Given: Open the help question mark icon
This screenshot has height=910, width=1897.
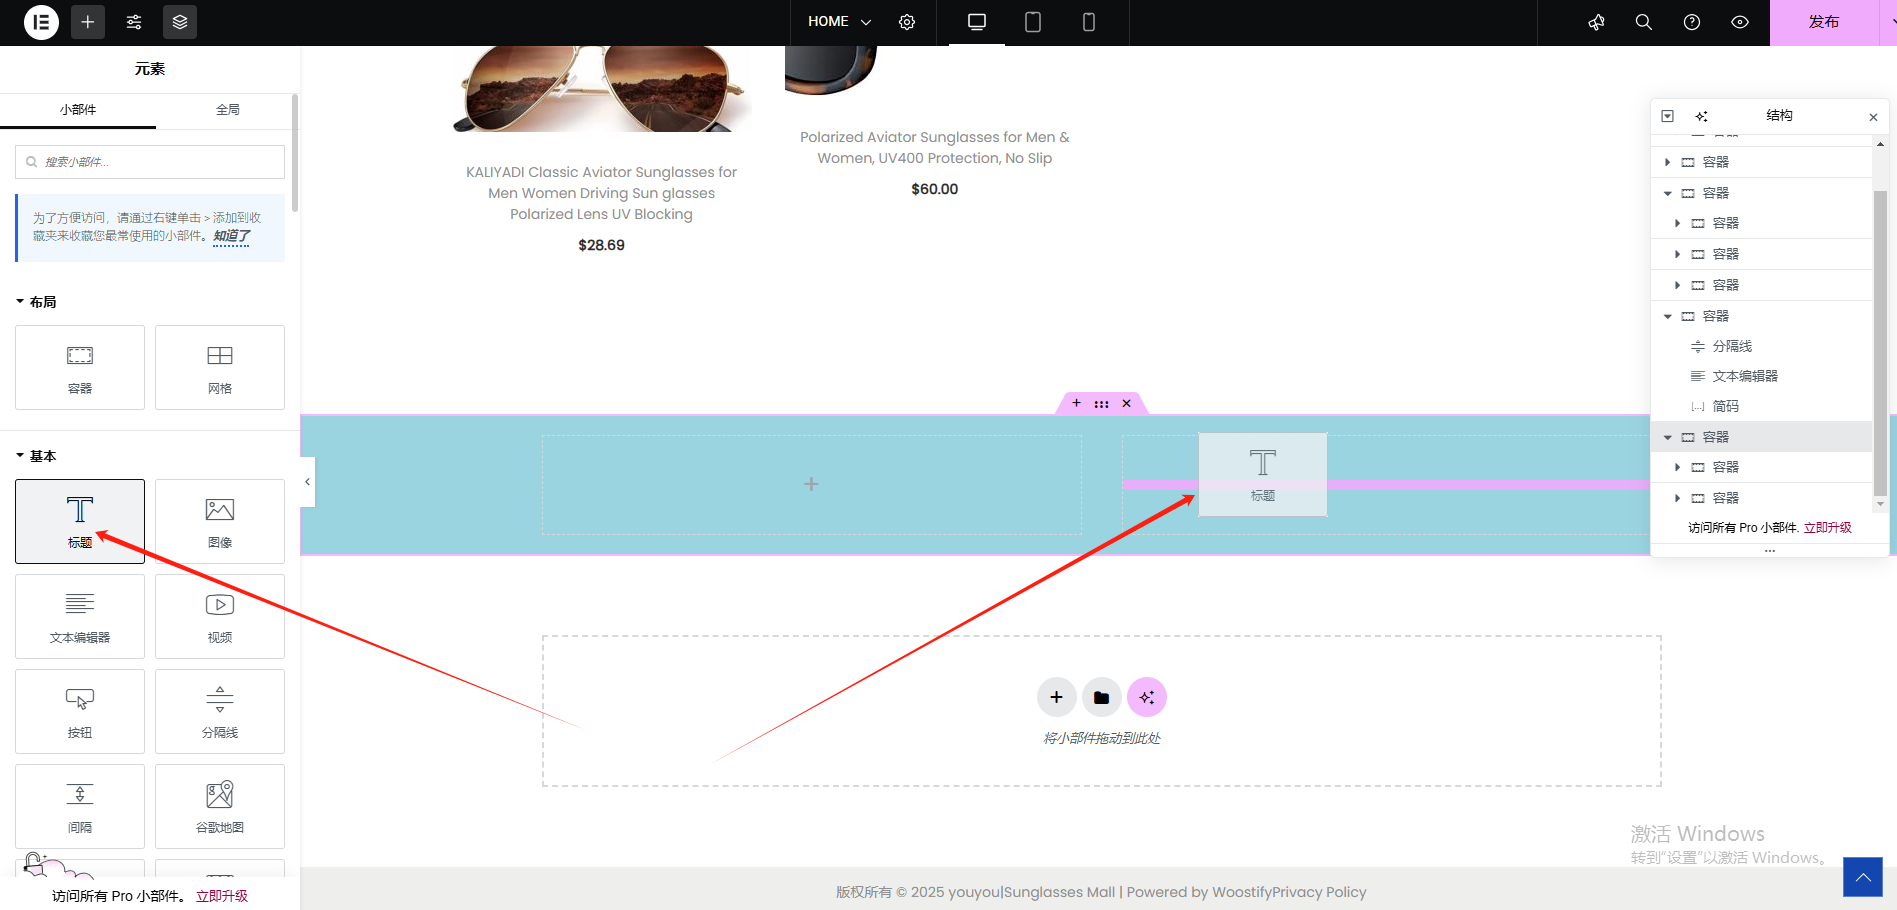Looking at the screenshot, I should point(1692,22).
